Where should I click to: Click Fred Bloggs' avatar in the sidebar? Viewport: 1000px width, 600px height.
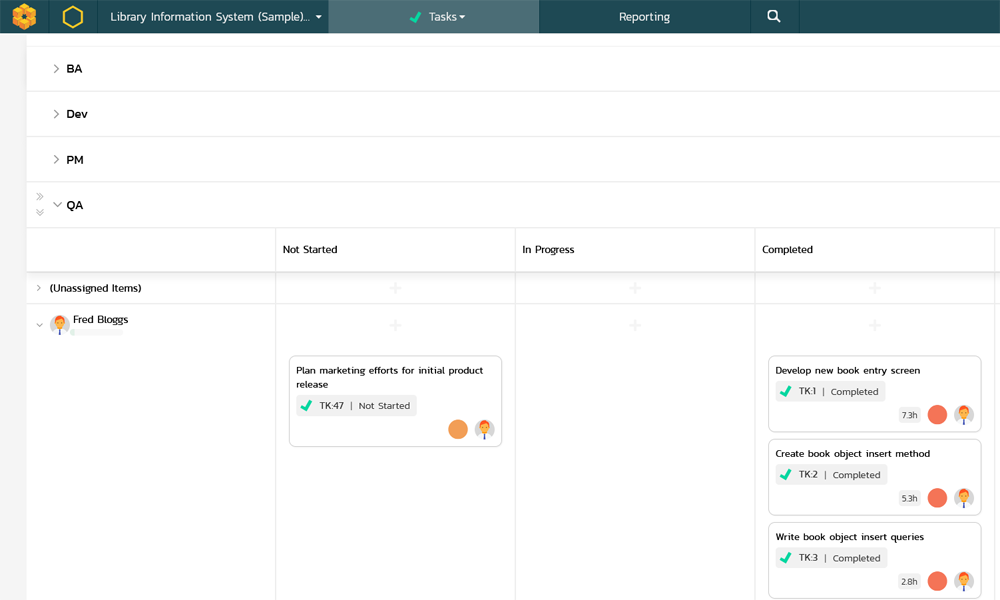(x=60, y=324)
